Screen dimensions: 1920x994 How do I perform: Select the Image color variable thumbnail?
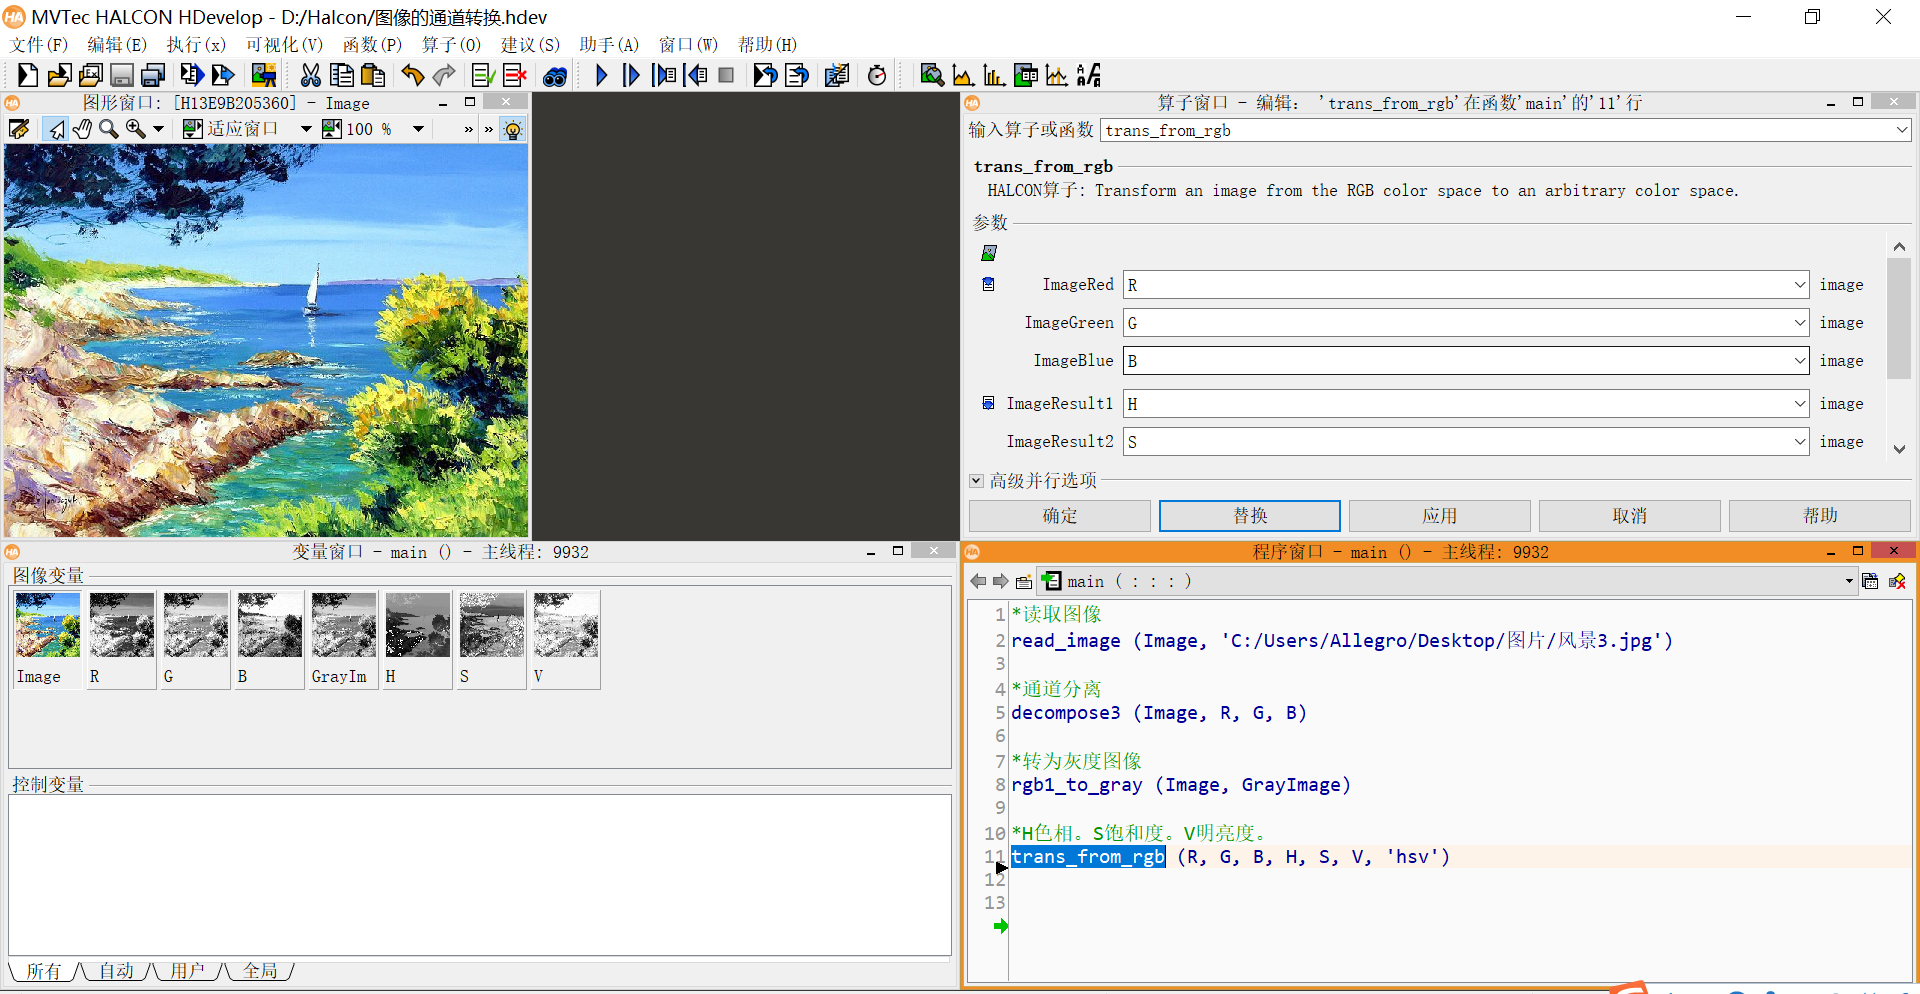(47, 639)
